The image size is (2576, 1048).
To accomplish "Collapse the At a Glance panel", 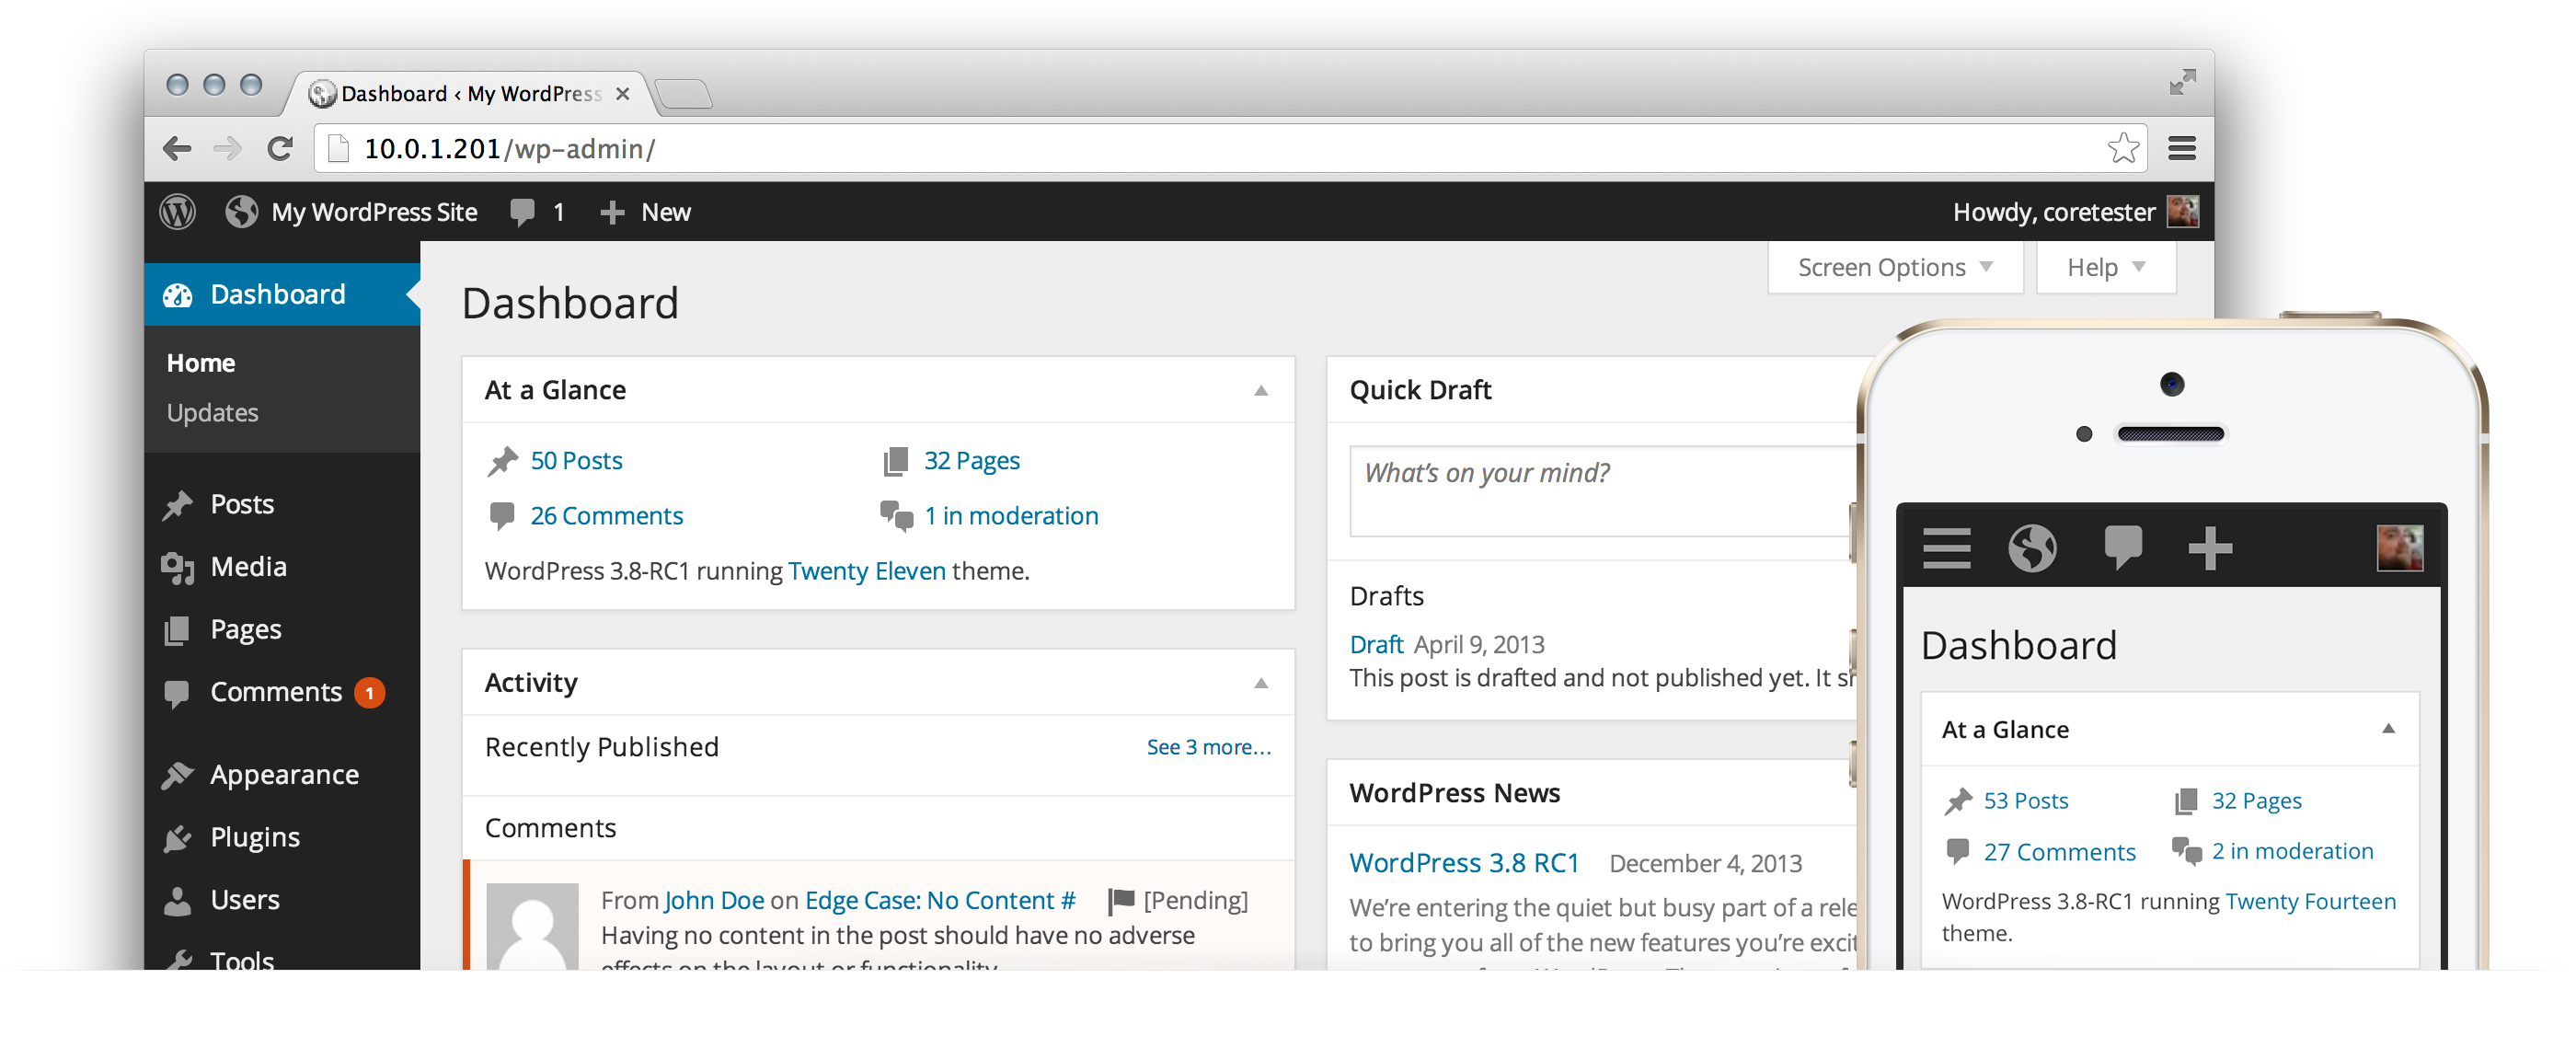I will (1260, 391).
